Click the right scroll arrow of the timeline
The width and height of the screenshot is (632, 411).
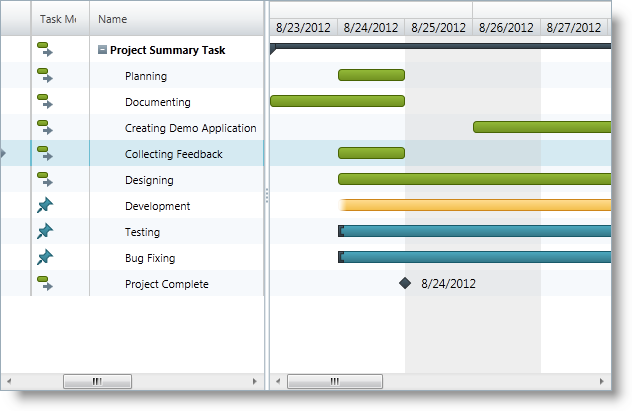click(x=603, y=381)
